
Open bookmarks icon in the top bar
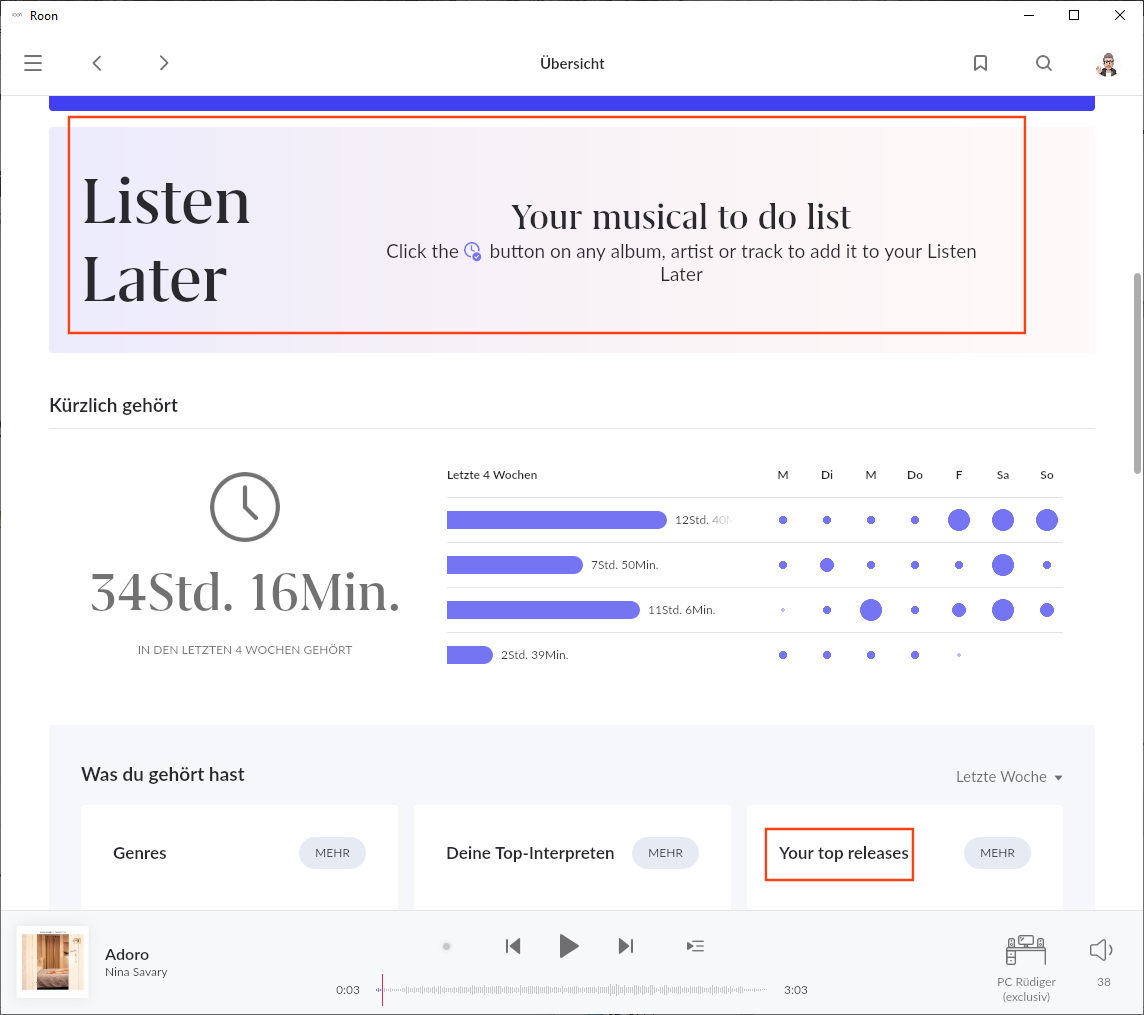coord(980,63)
